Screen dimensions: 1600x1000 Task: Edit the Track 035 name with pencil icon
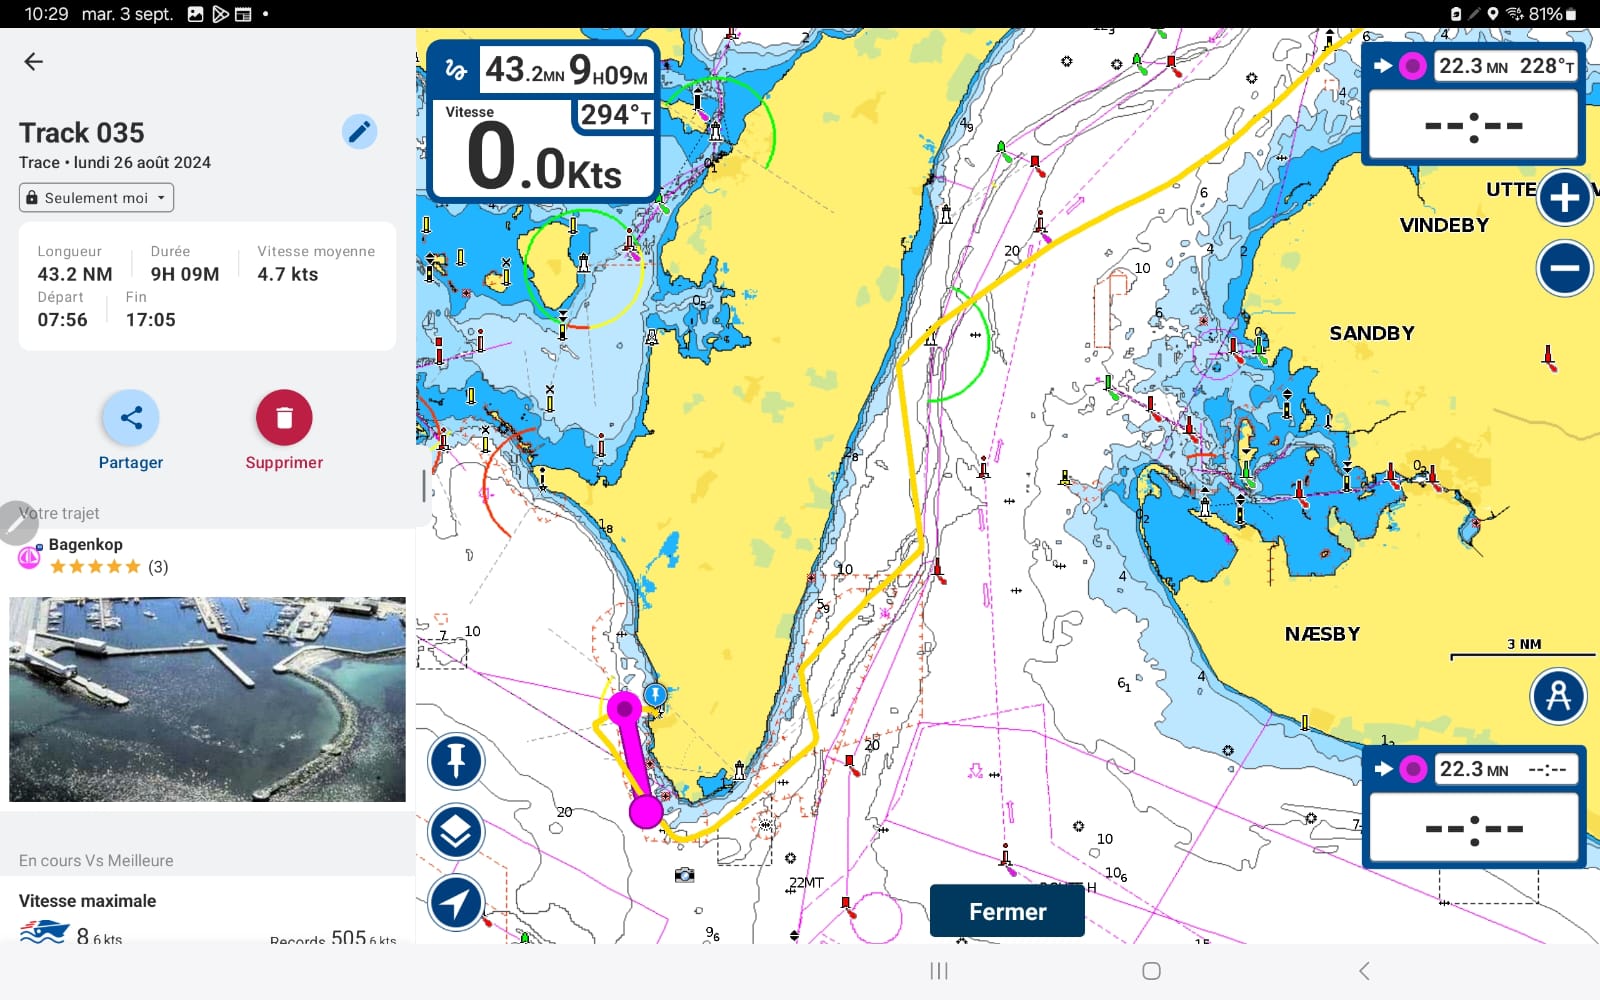tap(359, 131)
